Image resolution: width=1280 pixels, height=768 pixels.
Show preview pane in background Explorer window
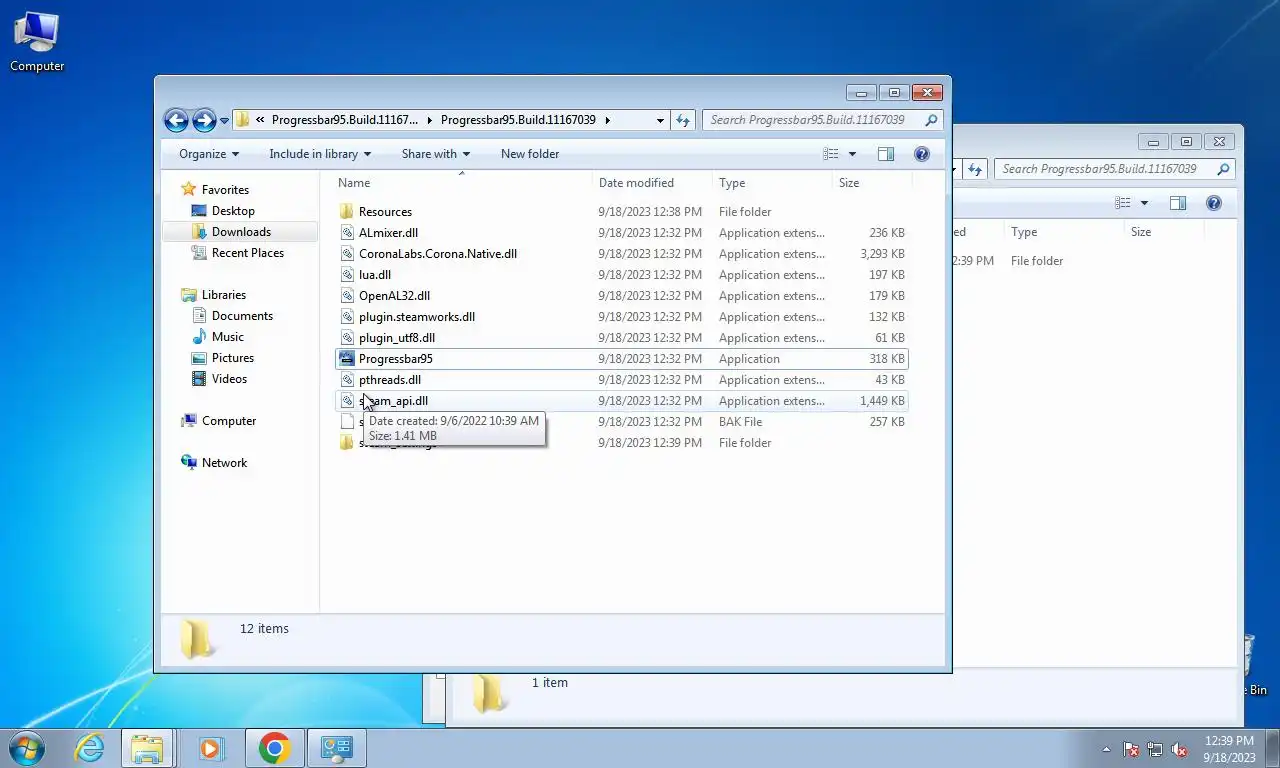point(1178,203)
